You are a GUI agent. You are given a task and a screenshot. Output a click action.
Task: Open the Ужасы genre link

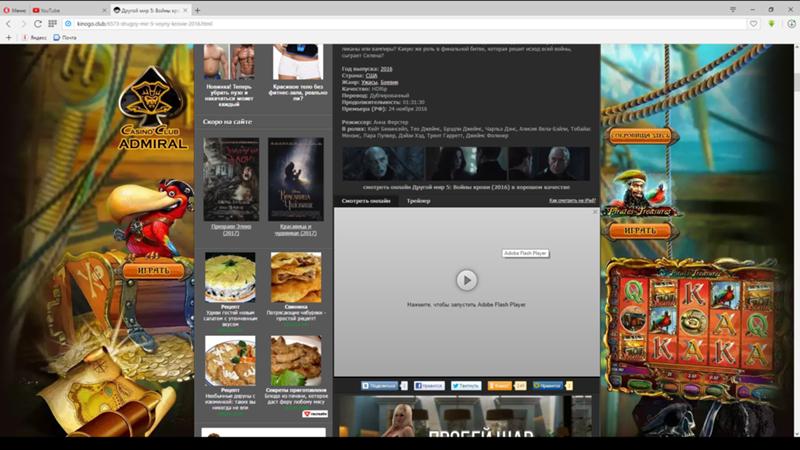369,82
